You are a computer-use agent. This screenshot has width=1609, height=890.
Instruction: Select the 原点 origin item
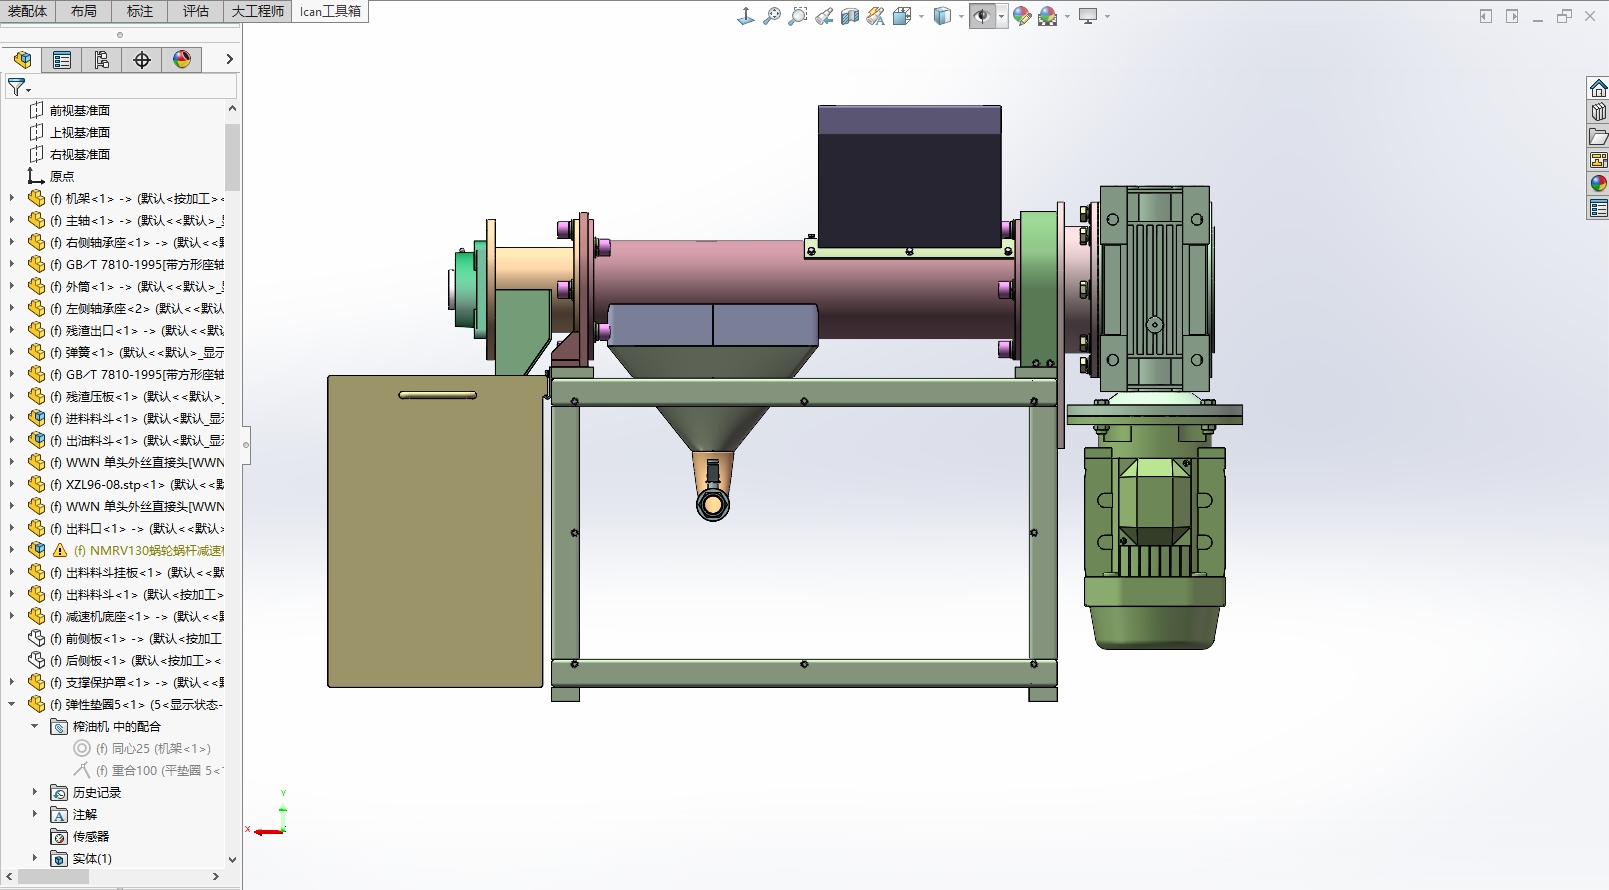coord(62,176)
